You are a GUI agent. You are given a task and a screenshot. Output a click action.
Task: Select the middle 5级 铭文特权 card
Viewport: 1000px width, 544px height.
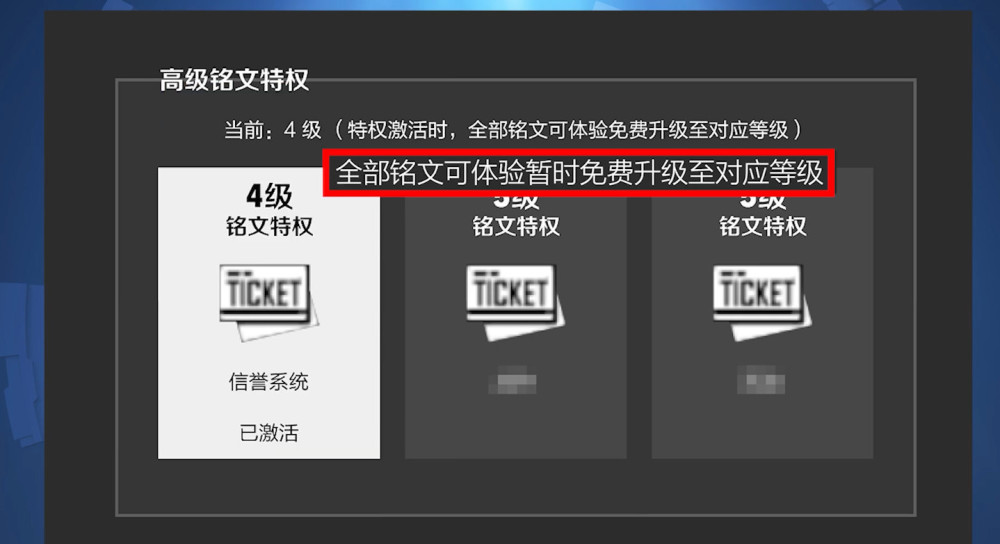515,312
